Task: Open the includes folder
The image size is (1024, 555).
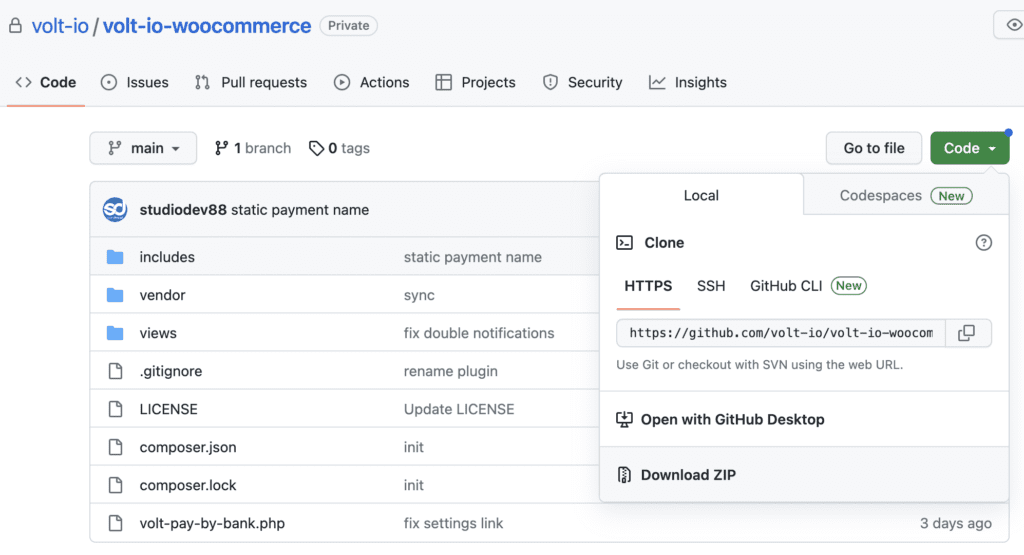Action: point(167,257)
